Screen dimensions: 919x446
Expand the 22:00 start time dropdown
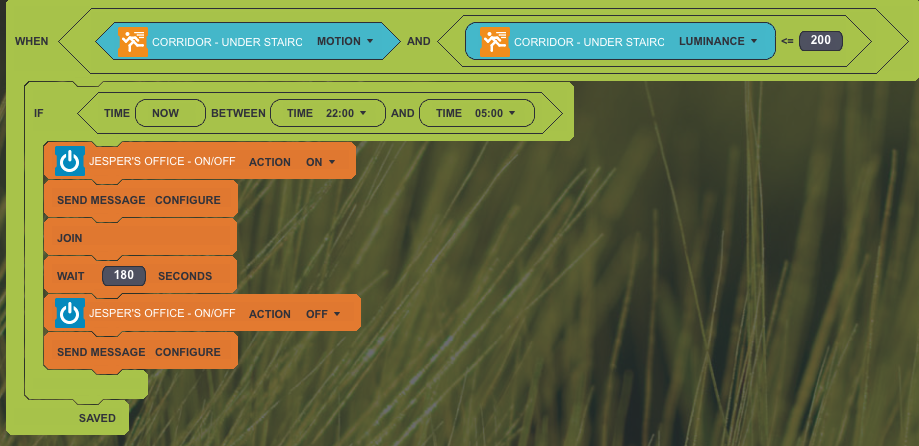coord(346,114)
